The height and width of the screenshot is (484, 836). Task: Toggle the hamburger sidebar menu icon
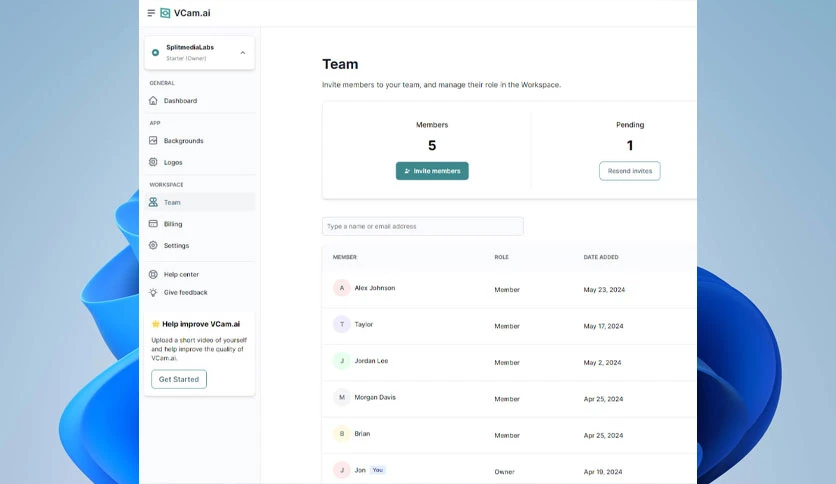click(x=151, y=13)
